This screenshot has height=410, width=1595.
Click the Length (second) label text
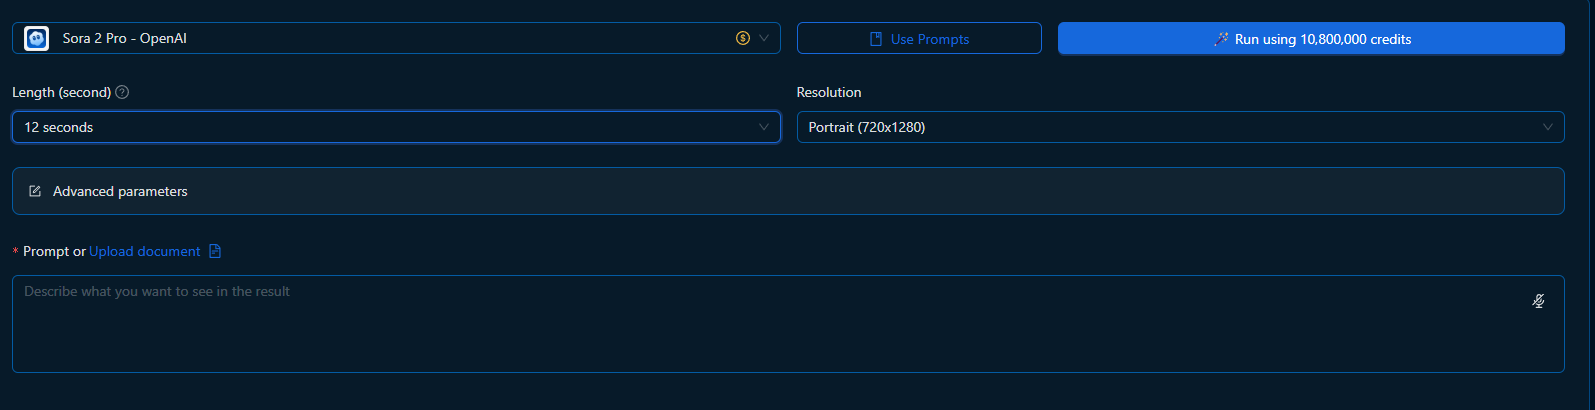click(x=61, y=92)
